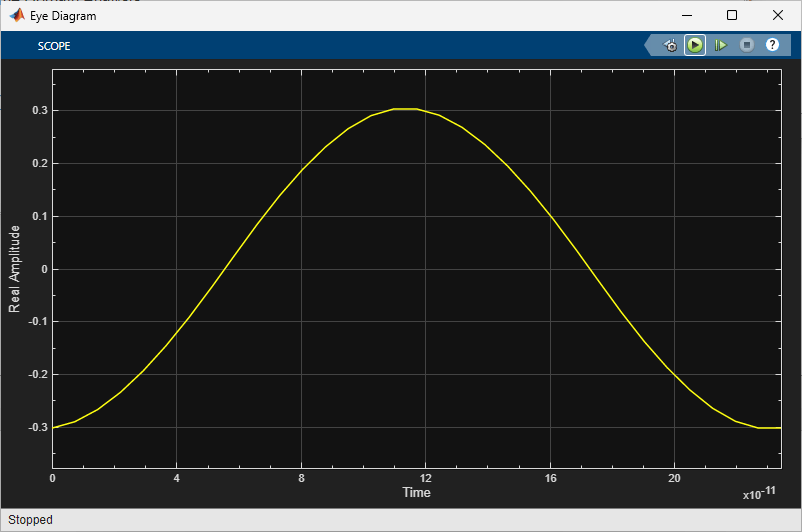Close the Eye Diagram window

coord(777,15)
